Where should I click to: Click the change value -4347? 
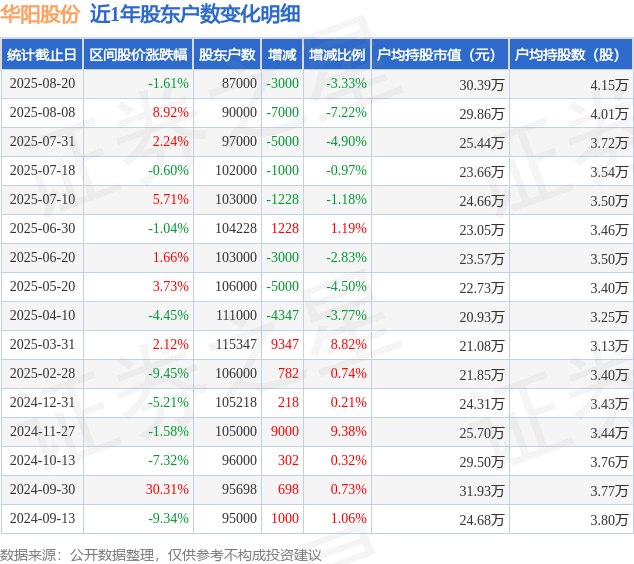pos(283,315)
